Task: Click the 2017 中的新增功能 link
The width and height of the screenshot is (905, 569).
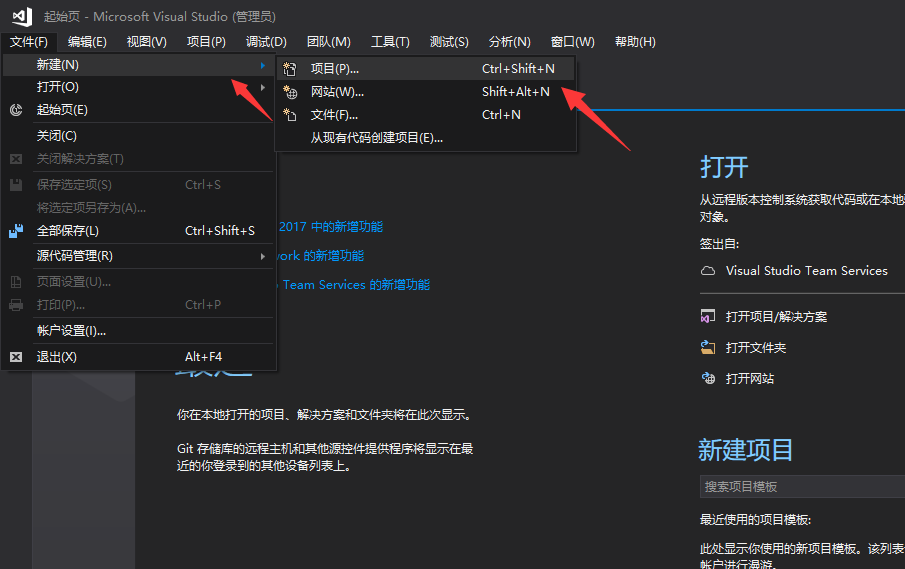Action: click(x=330, y=227)
